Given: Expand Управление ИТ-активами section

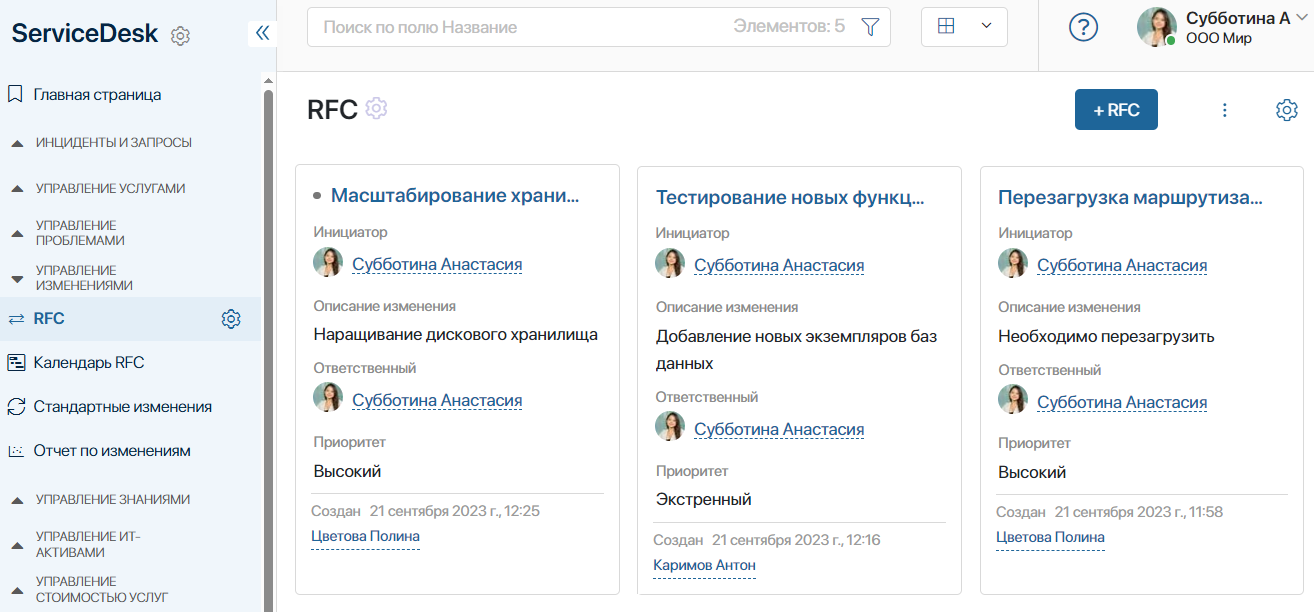Looking at the screenshot, I should pyautogui.click(x=88, y=544).
